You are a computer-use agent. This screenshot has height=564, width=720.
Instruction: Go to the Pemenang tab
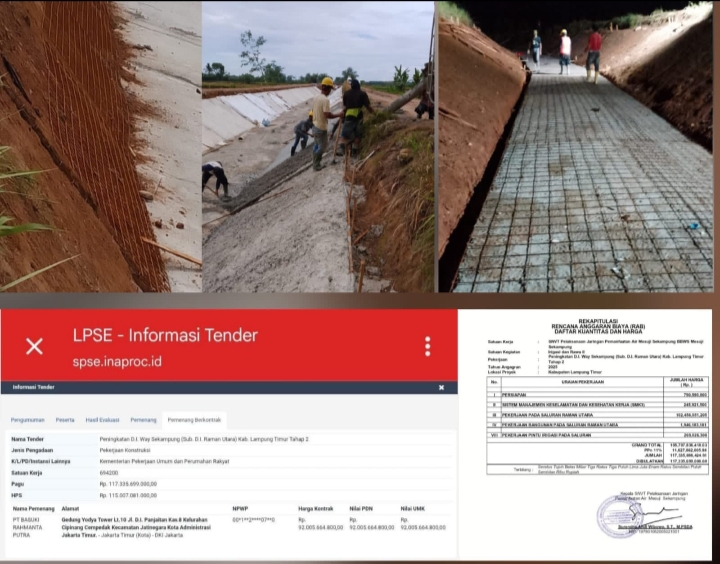[144, 420]
